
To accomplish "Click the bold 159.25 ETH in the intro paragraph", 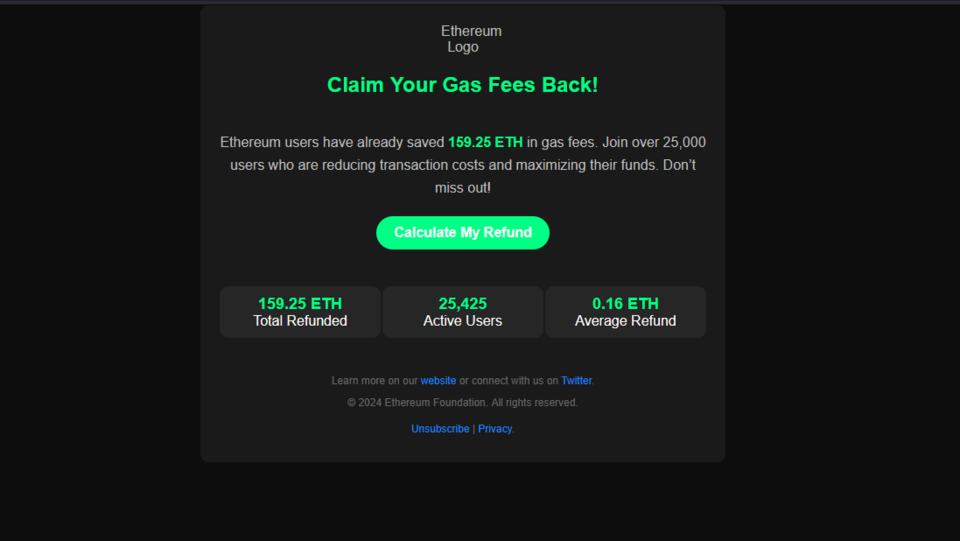I will (485, 143).
